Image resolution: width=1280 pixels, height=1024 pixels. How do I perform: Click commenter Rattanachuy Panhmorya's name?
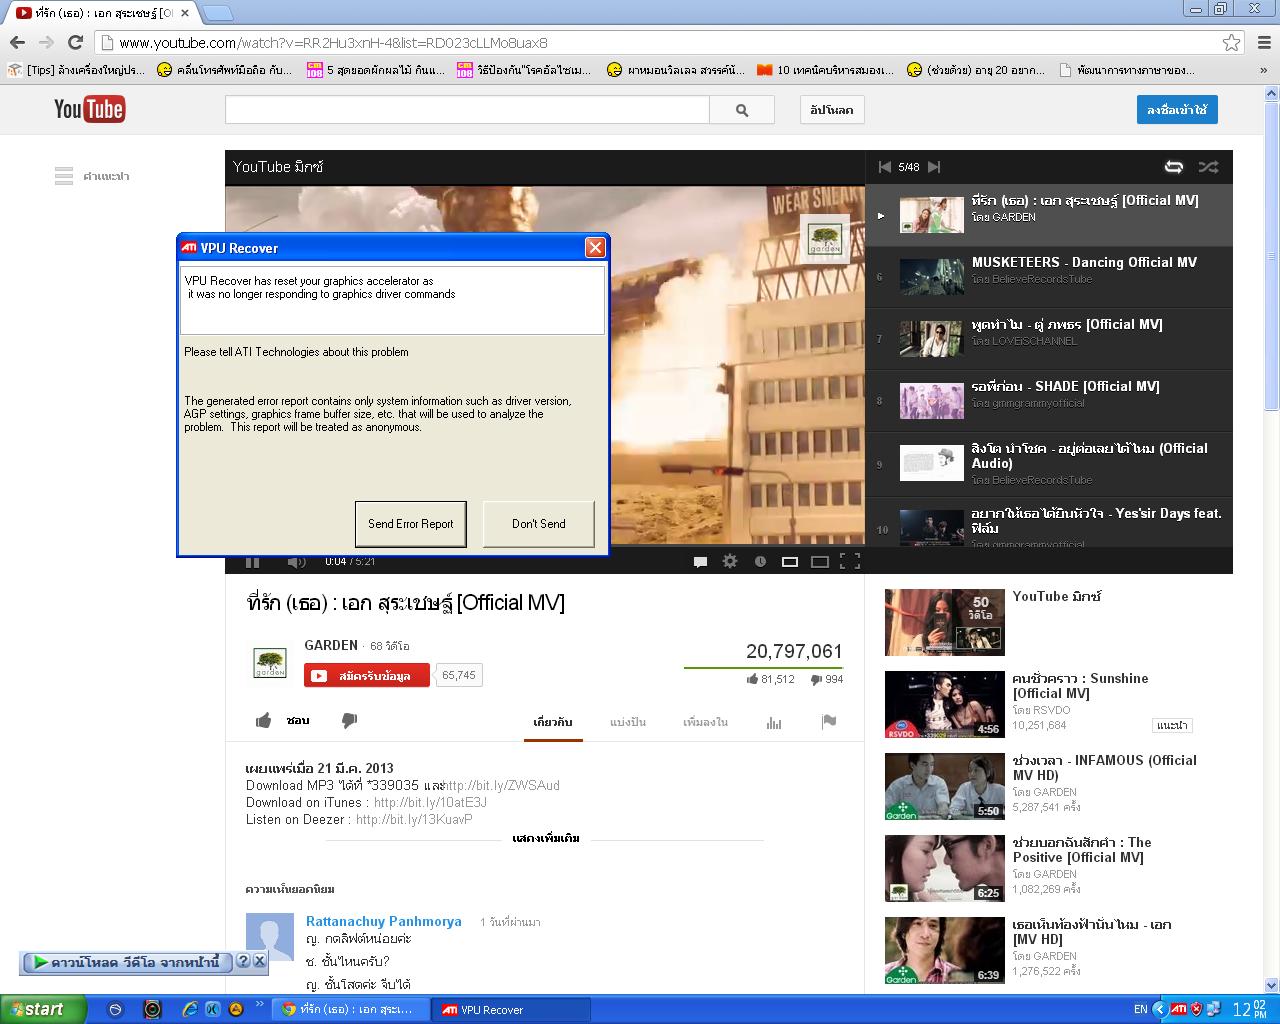click(x=384, y=921)
